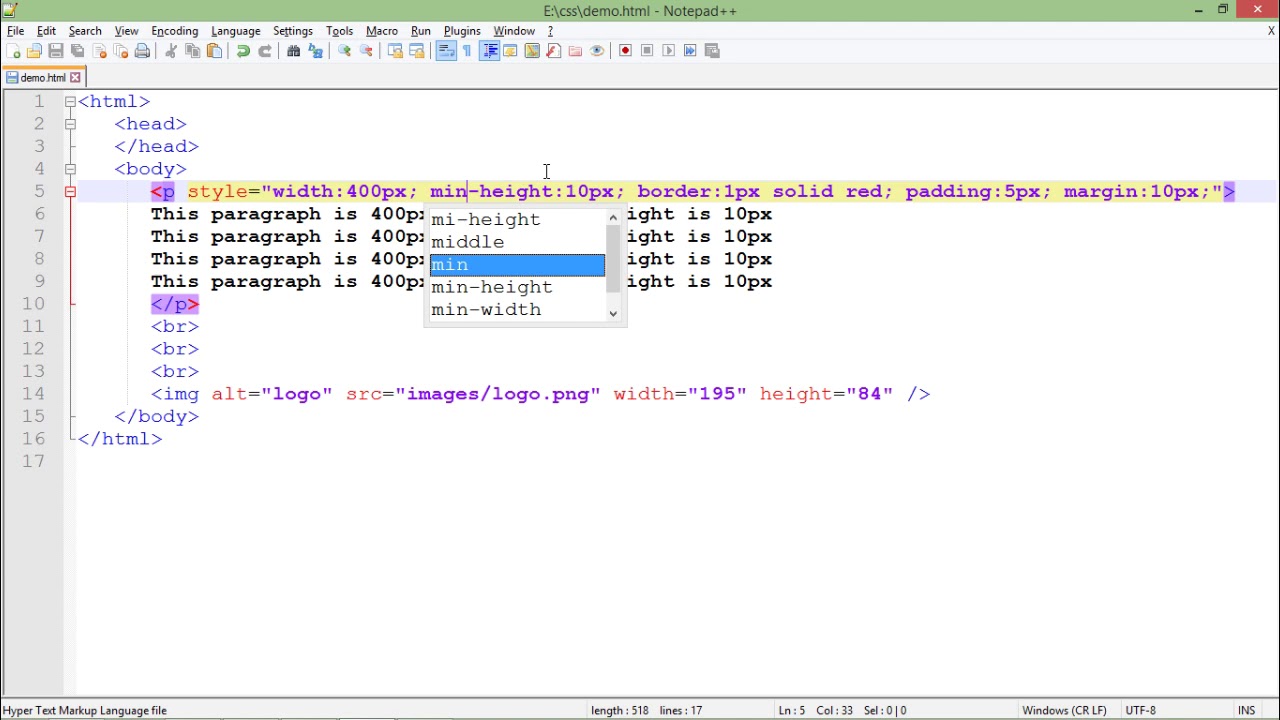Click the Close All documents toolbar icon

[121, 51]
